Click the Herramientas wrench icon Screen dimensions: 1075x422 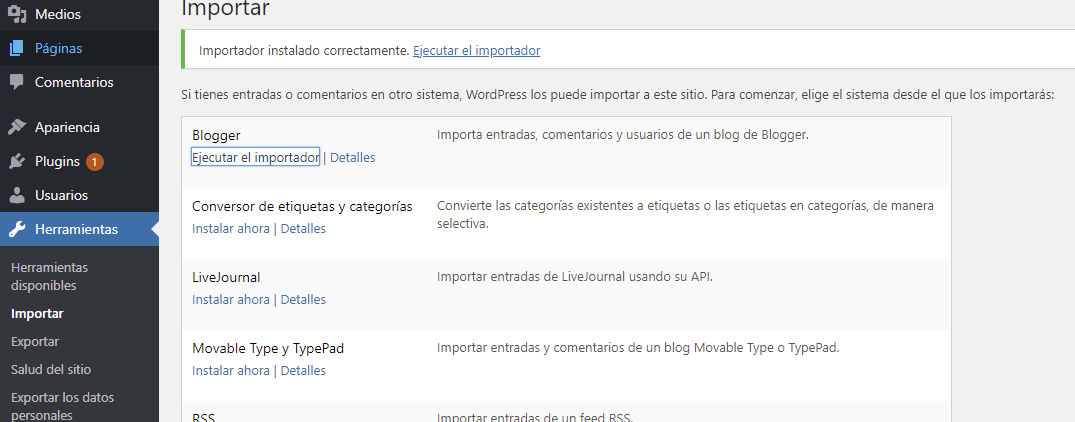[x=17, y=229]
